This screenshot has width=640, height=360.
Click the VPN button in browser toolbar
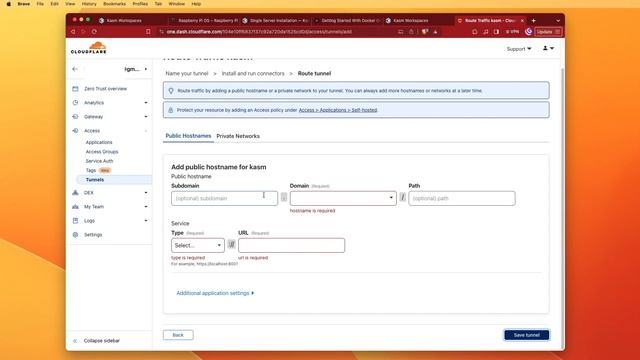[x=512, y=31]
